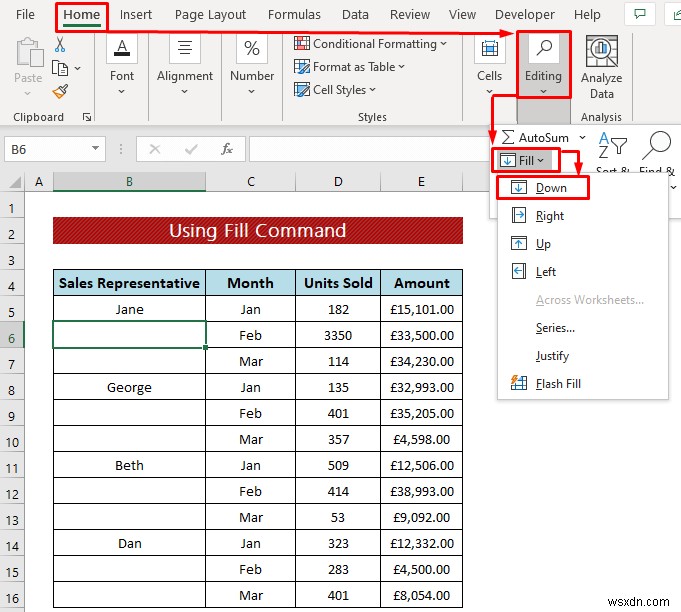Switch to the Data tab
Screen dimensions: 681x612
coord(355,15)
